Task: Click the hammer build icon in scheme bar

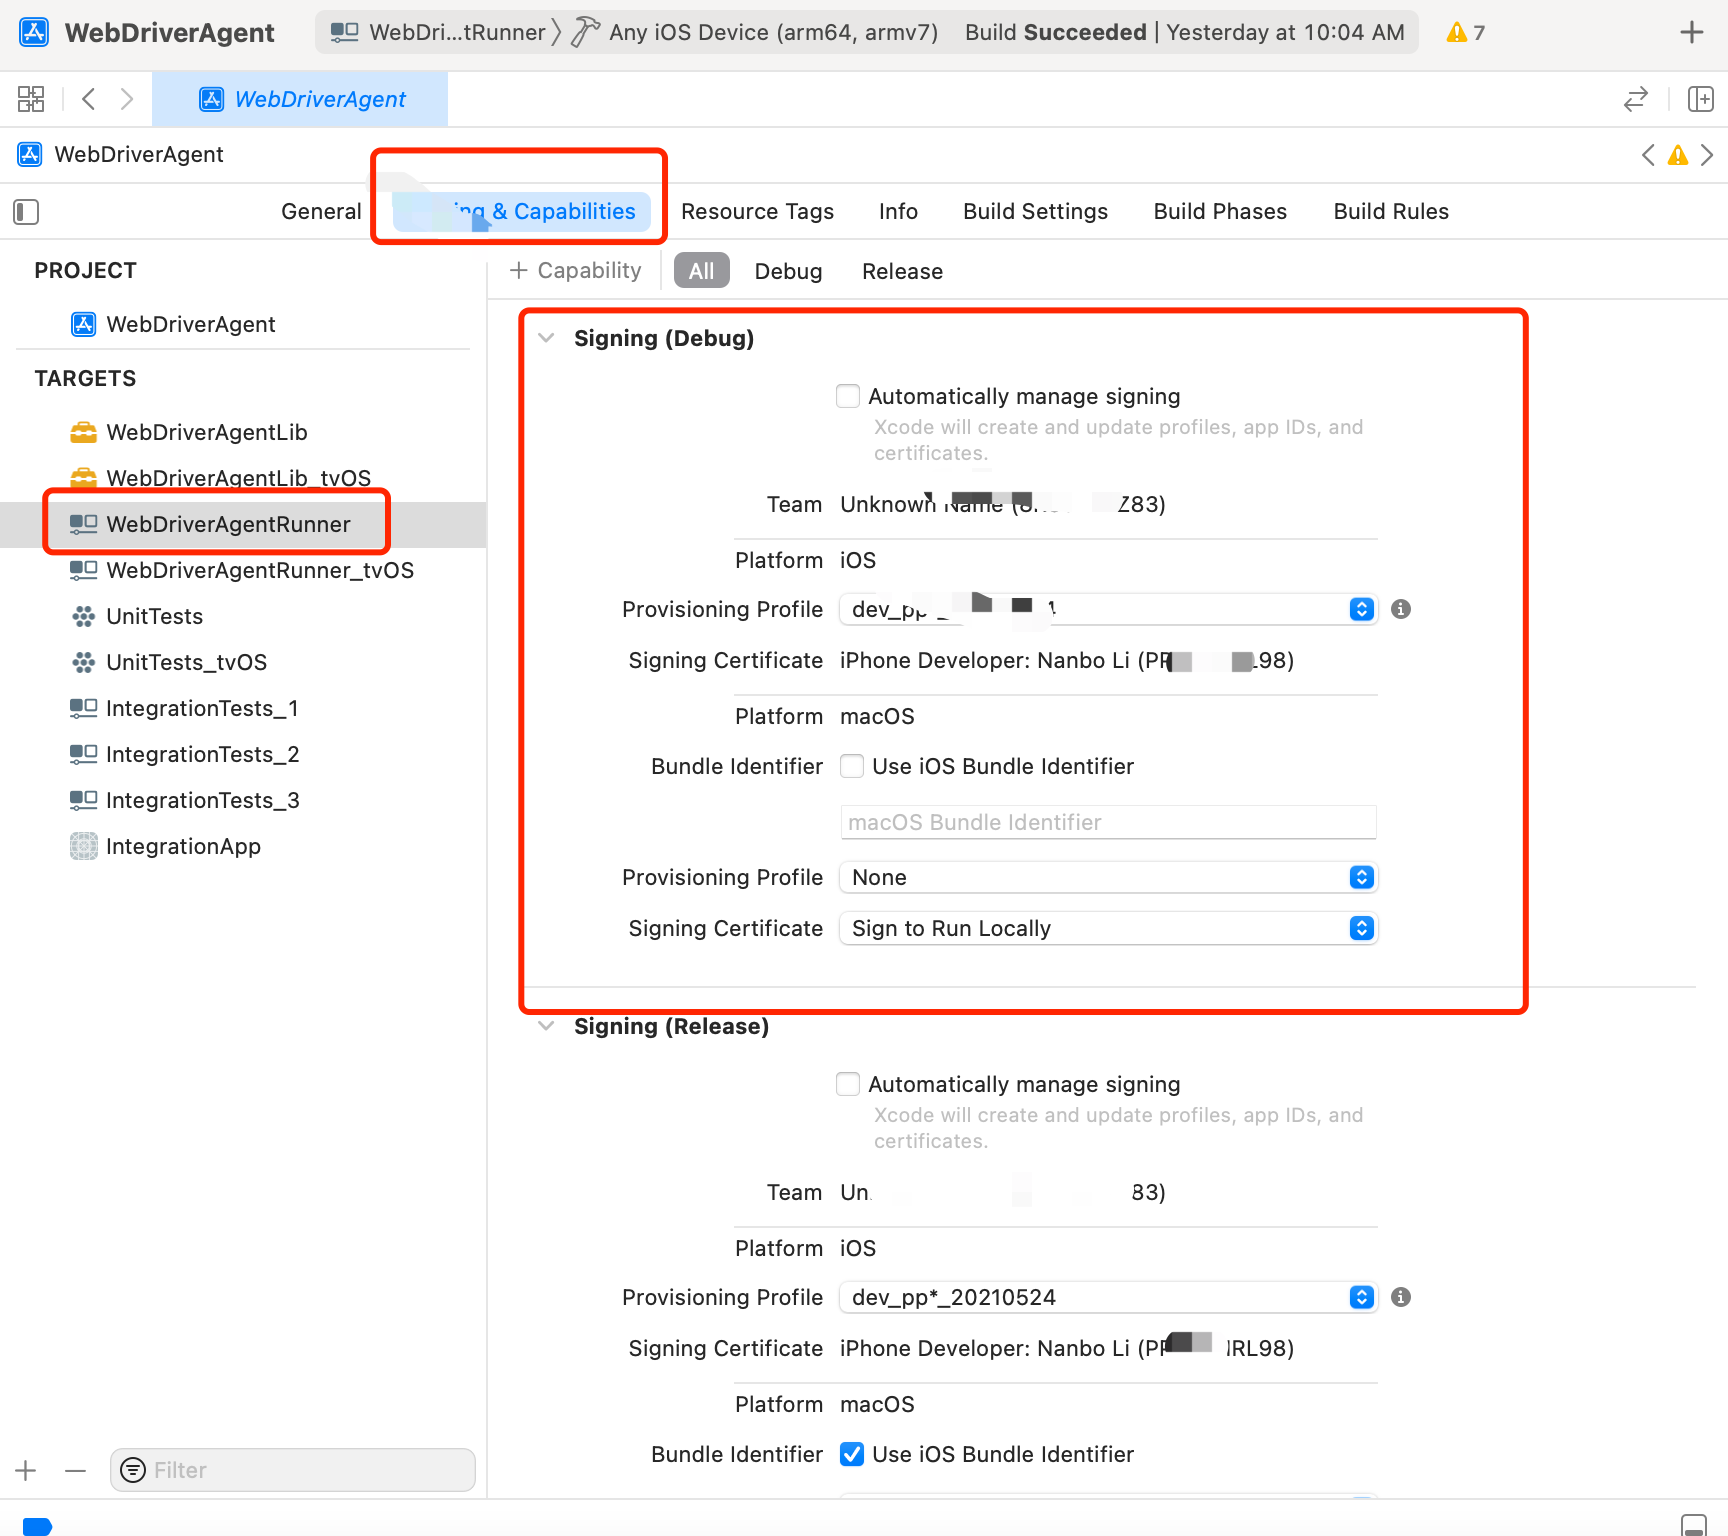Action: tap(585, 32)
